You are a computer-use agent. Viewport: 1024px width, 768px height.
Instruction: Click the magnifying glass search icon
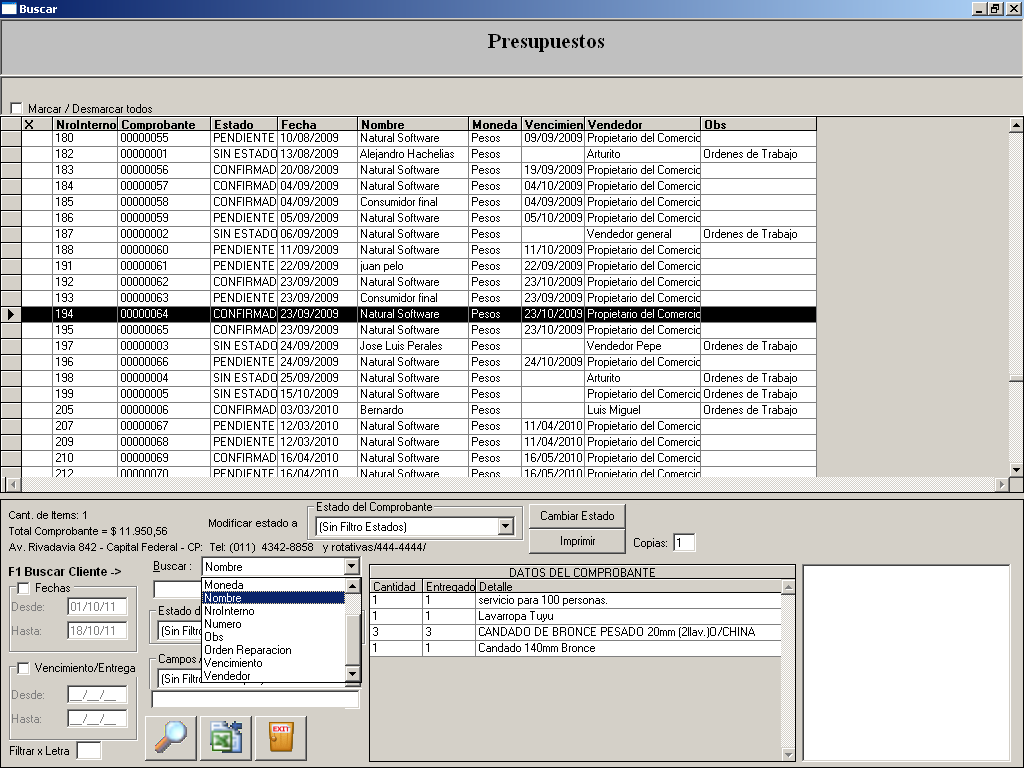170,738
